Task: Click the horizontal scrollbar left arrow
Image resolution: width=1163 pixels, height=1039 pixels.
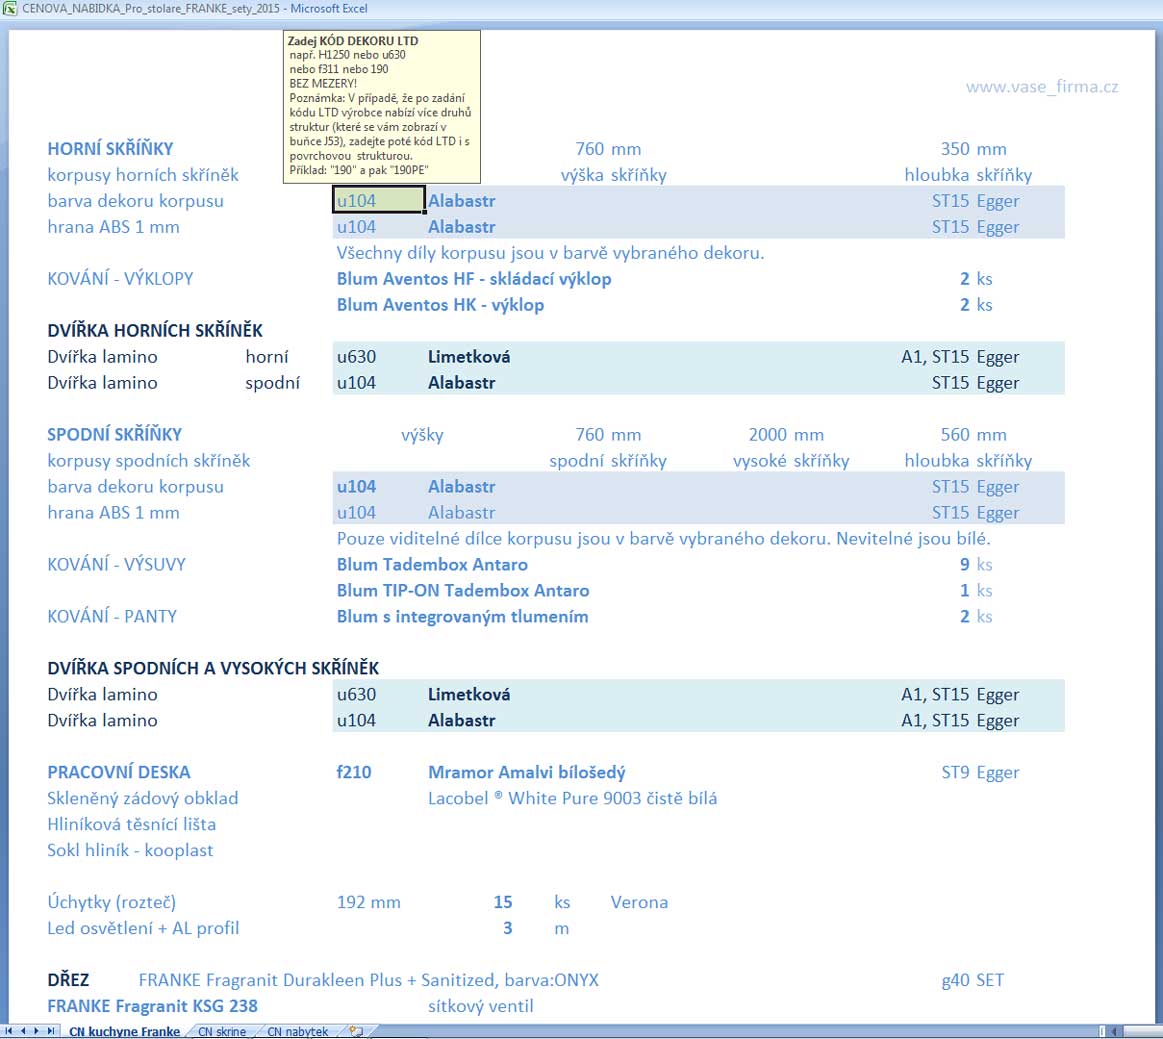Action: pyautogui.click(x=1114, y=1031)
